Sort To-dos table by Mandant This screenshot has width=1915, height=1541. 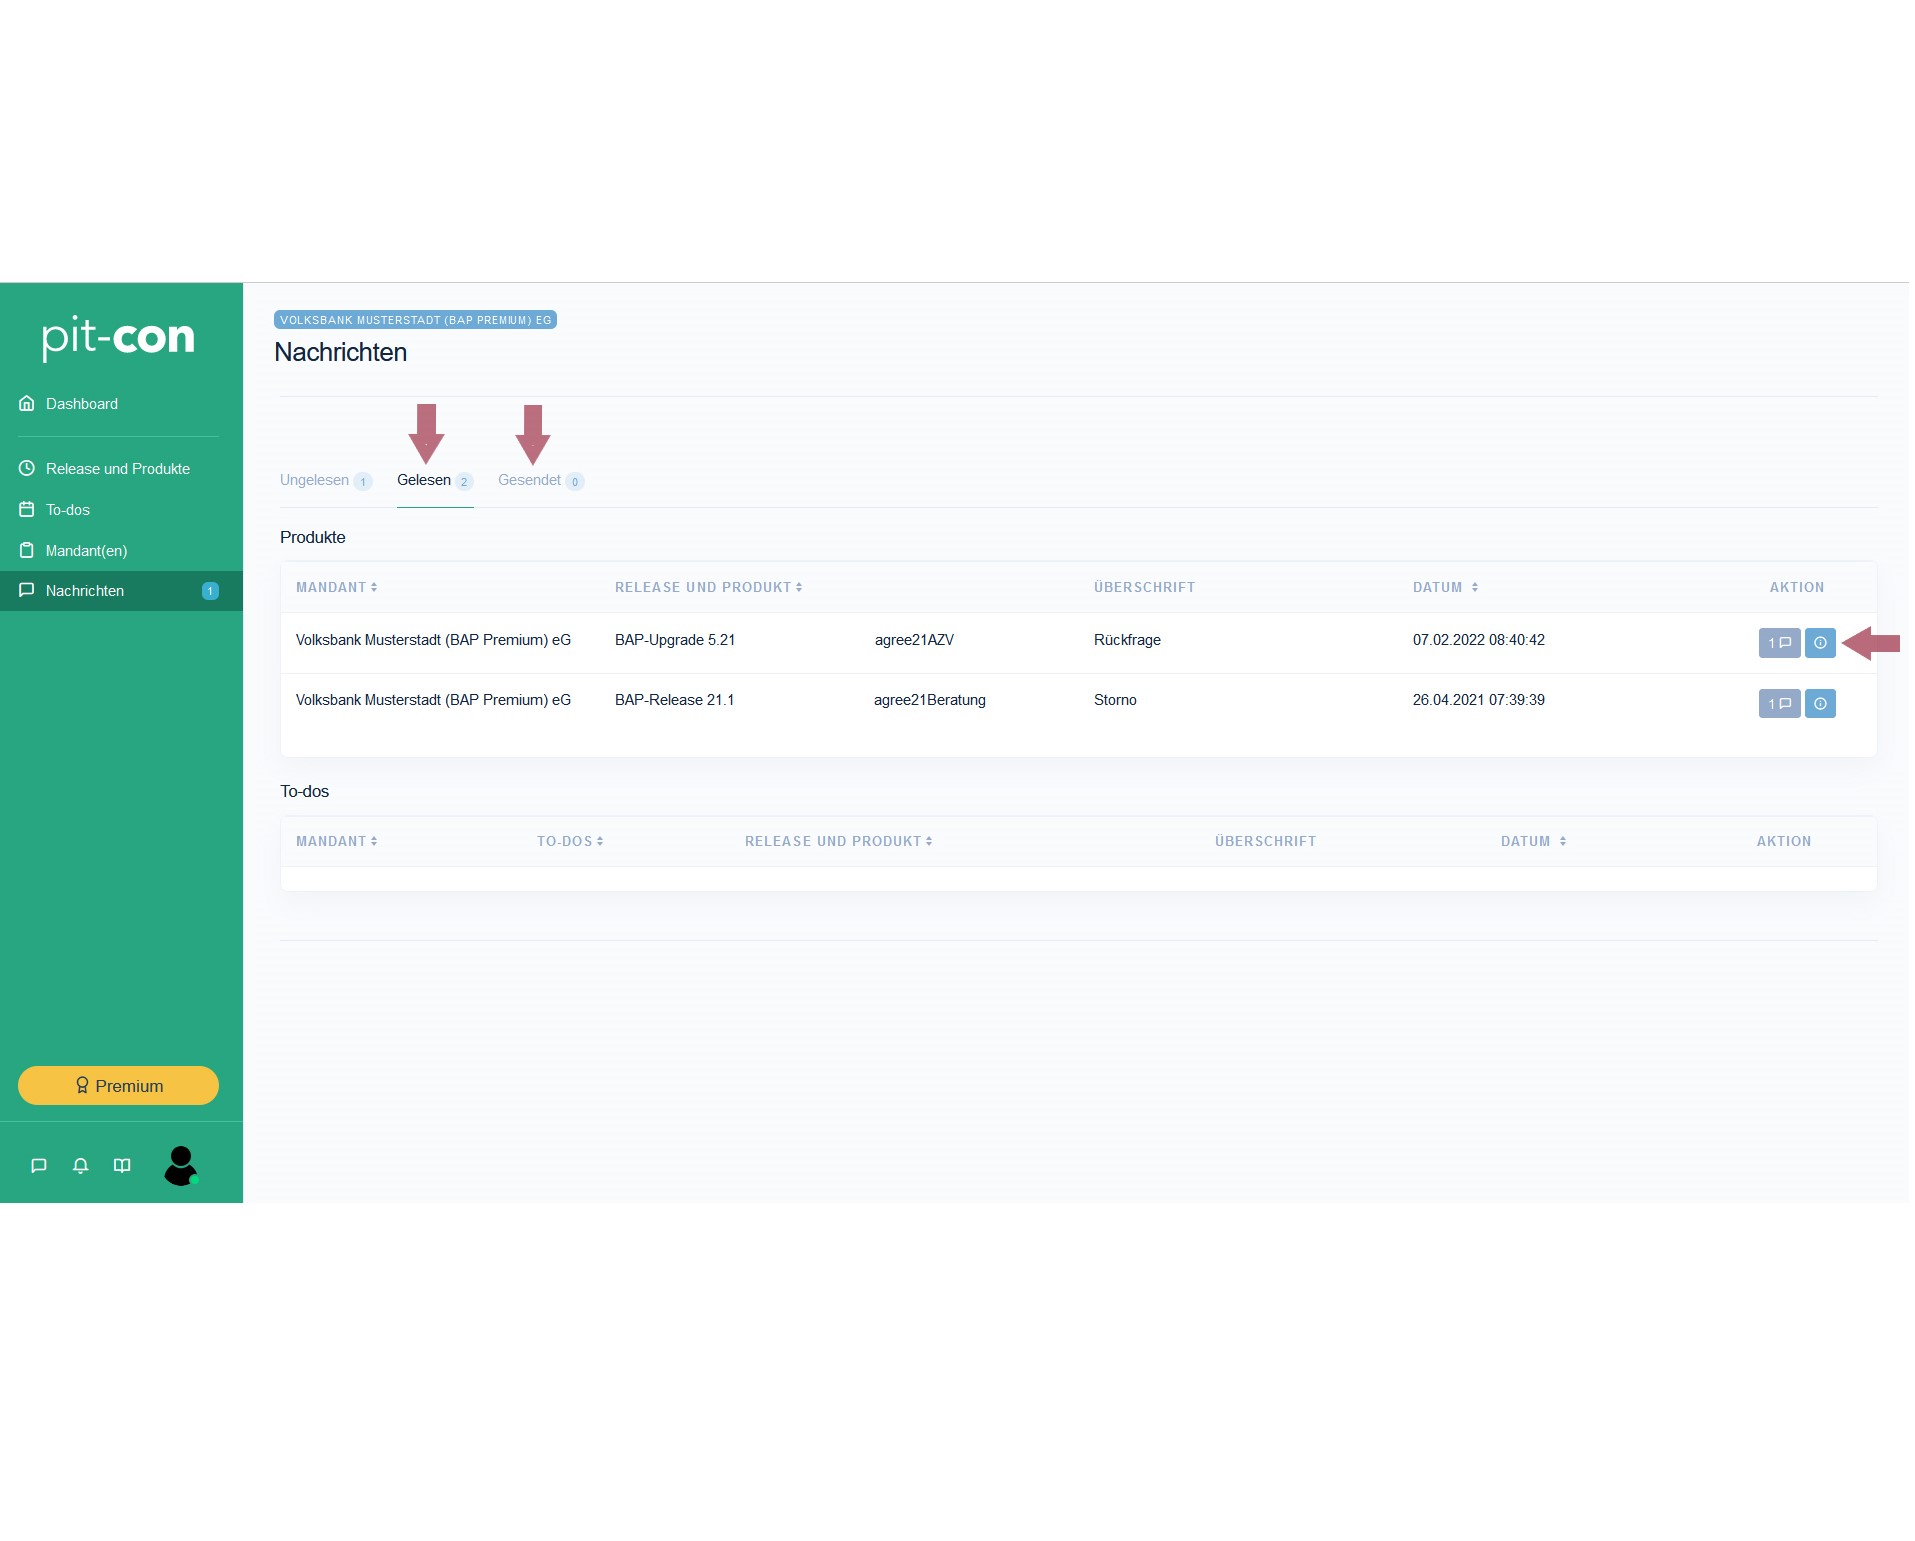337,842
